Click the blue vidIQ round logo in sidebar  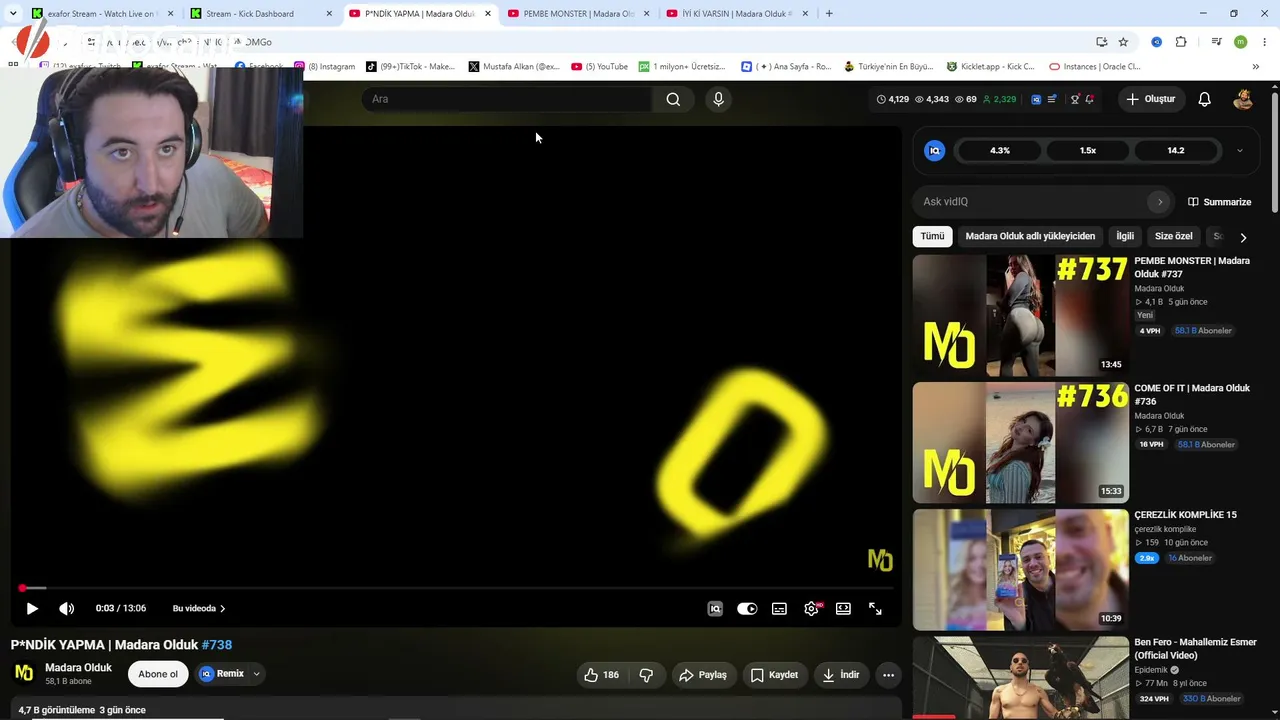tap(935, 151)
